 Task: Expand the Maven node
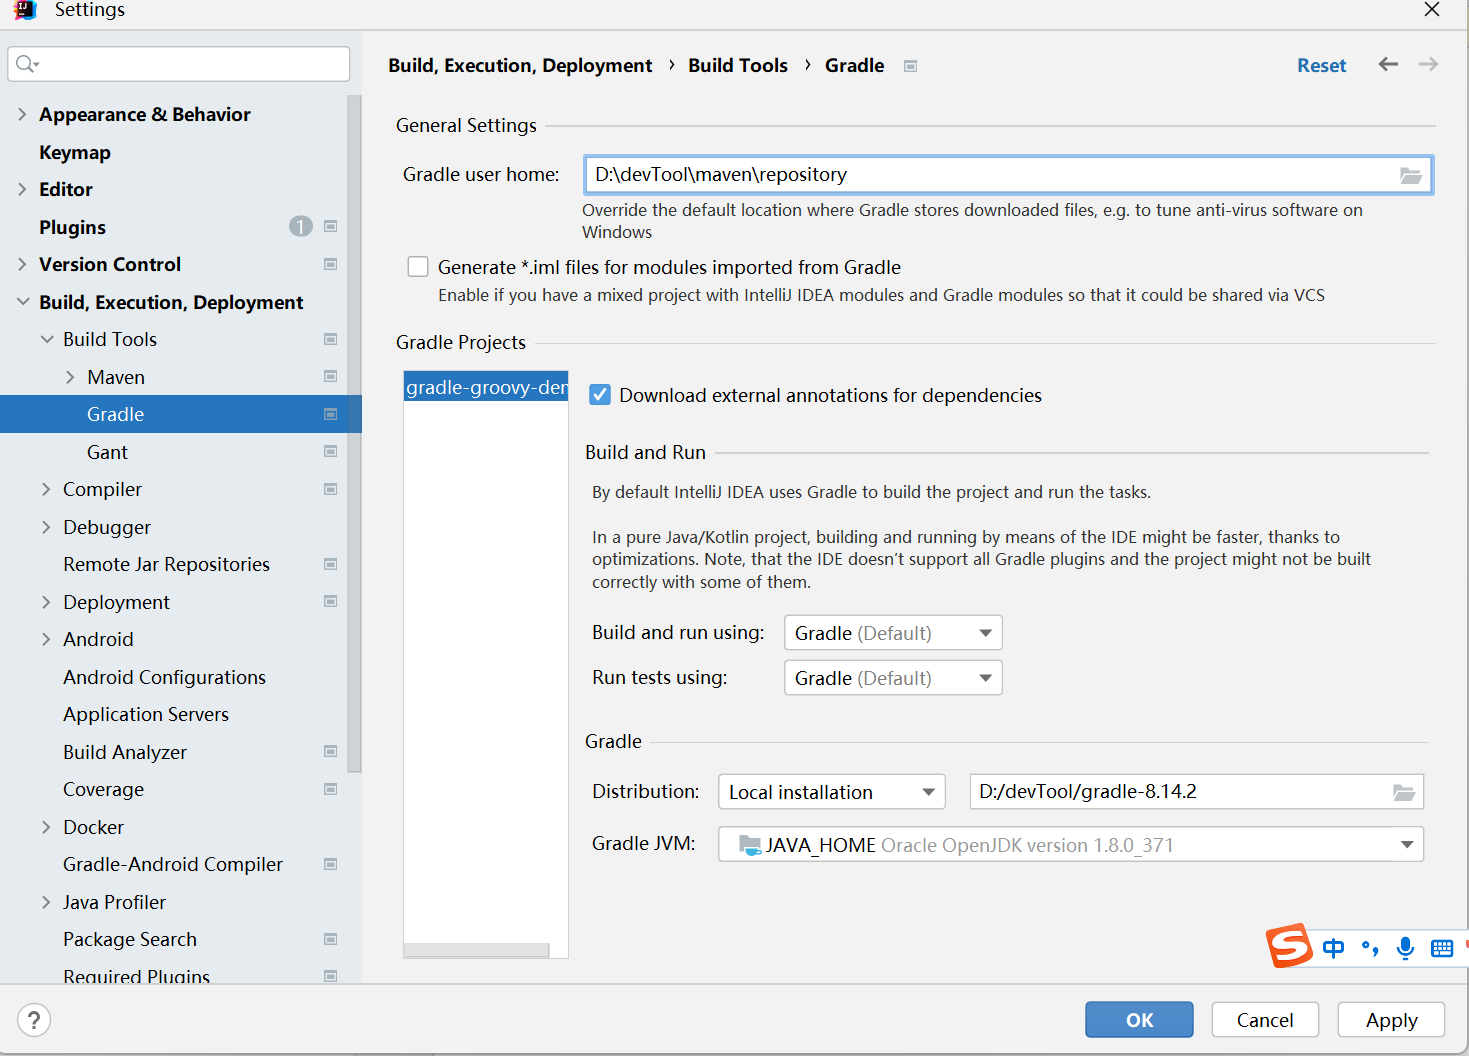coord(70,377)
